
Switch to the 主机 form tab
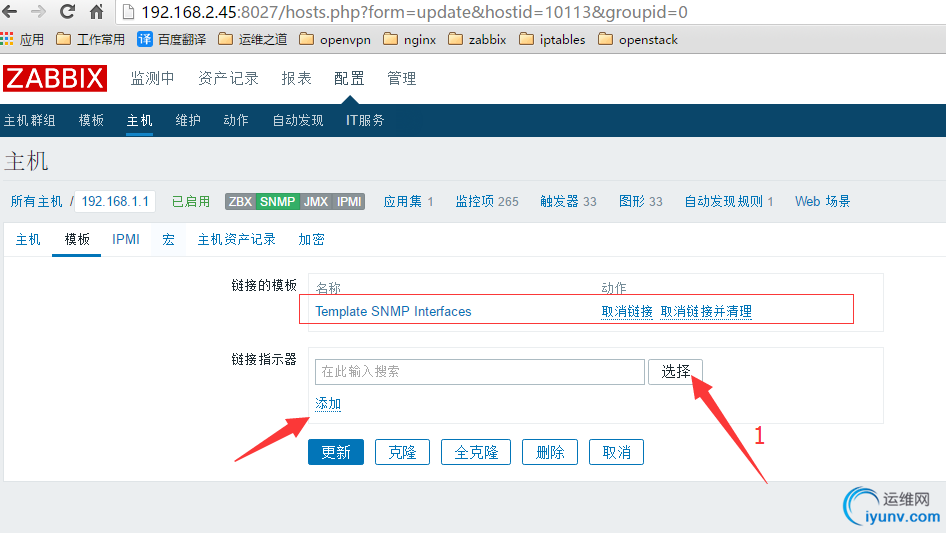[x=28, y=240]
